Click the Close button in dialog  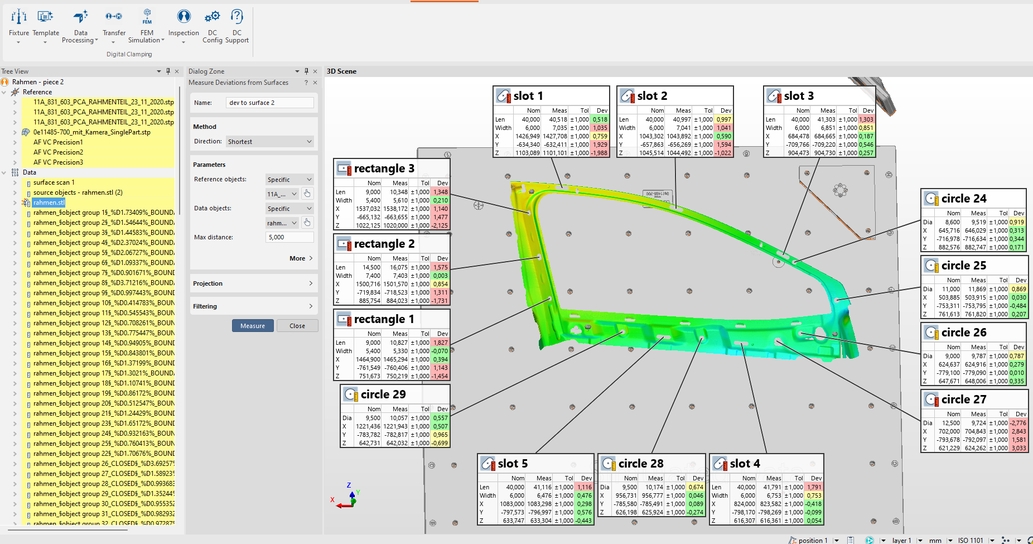coord(297,326)
